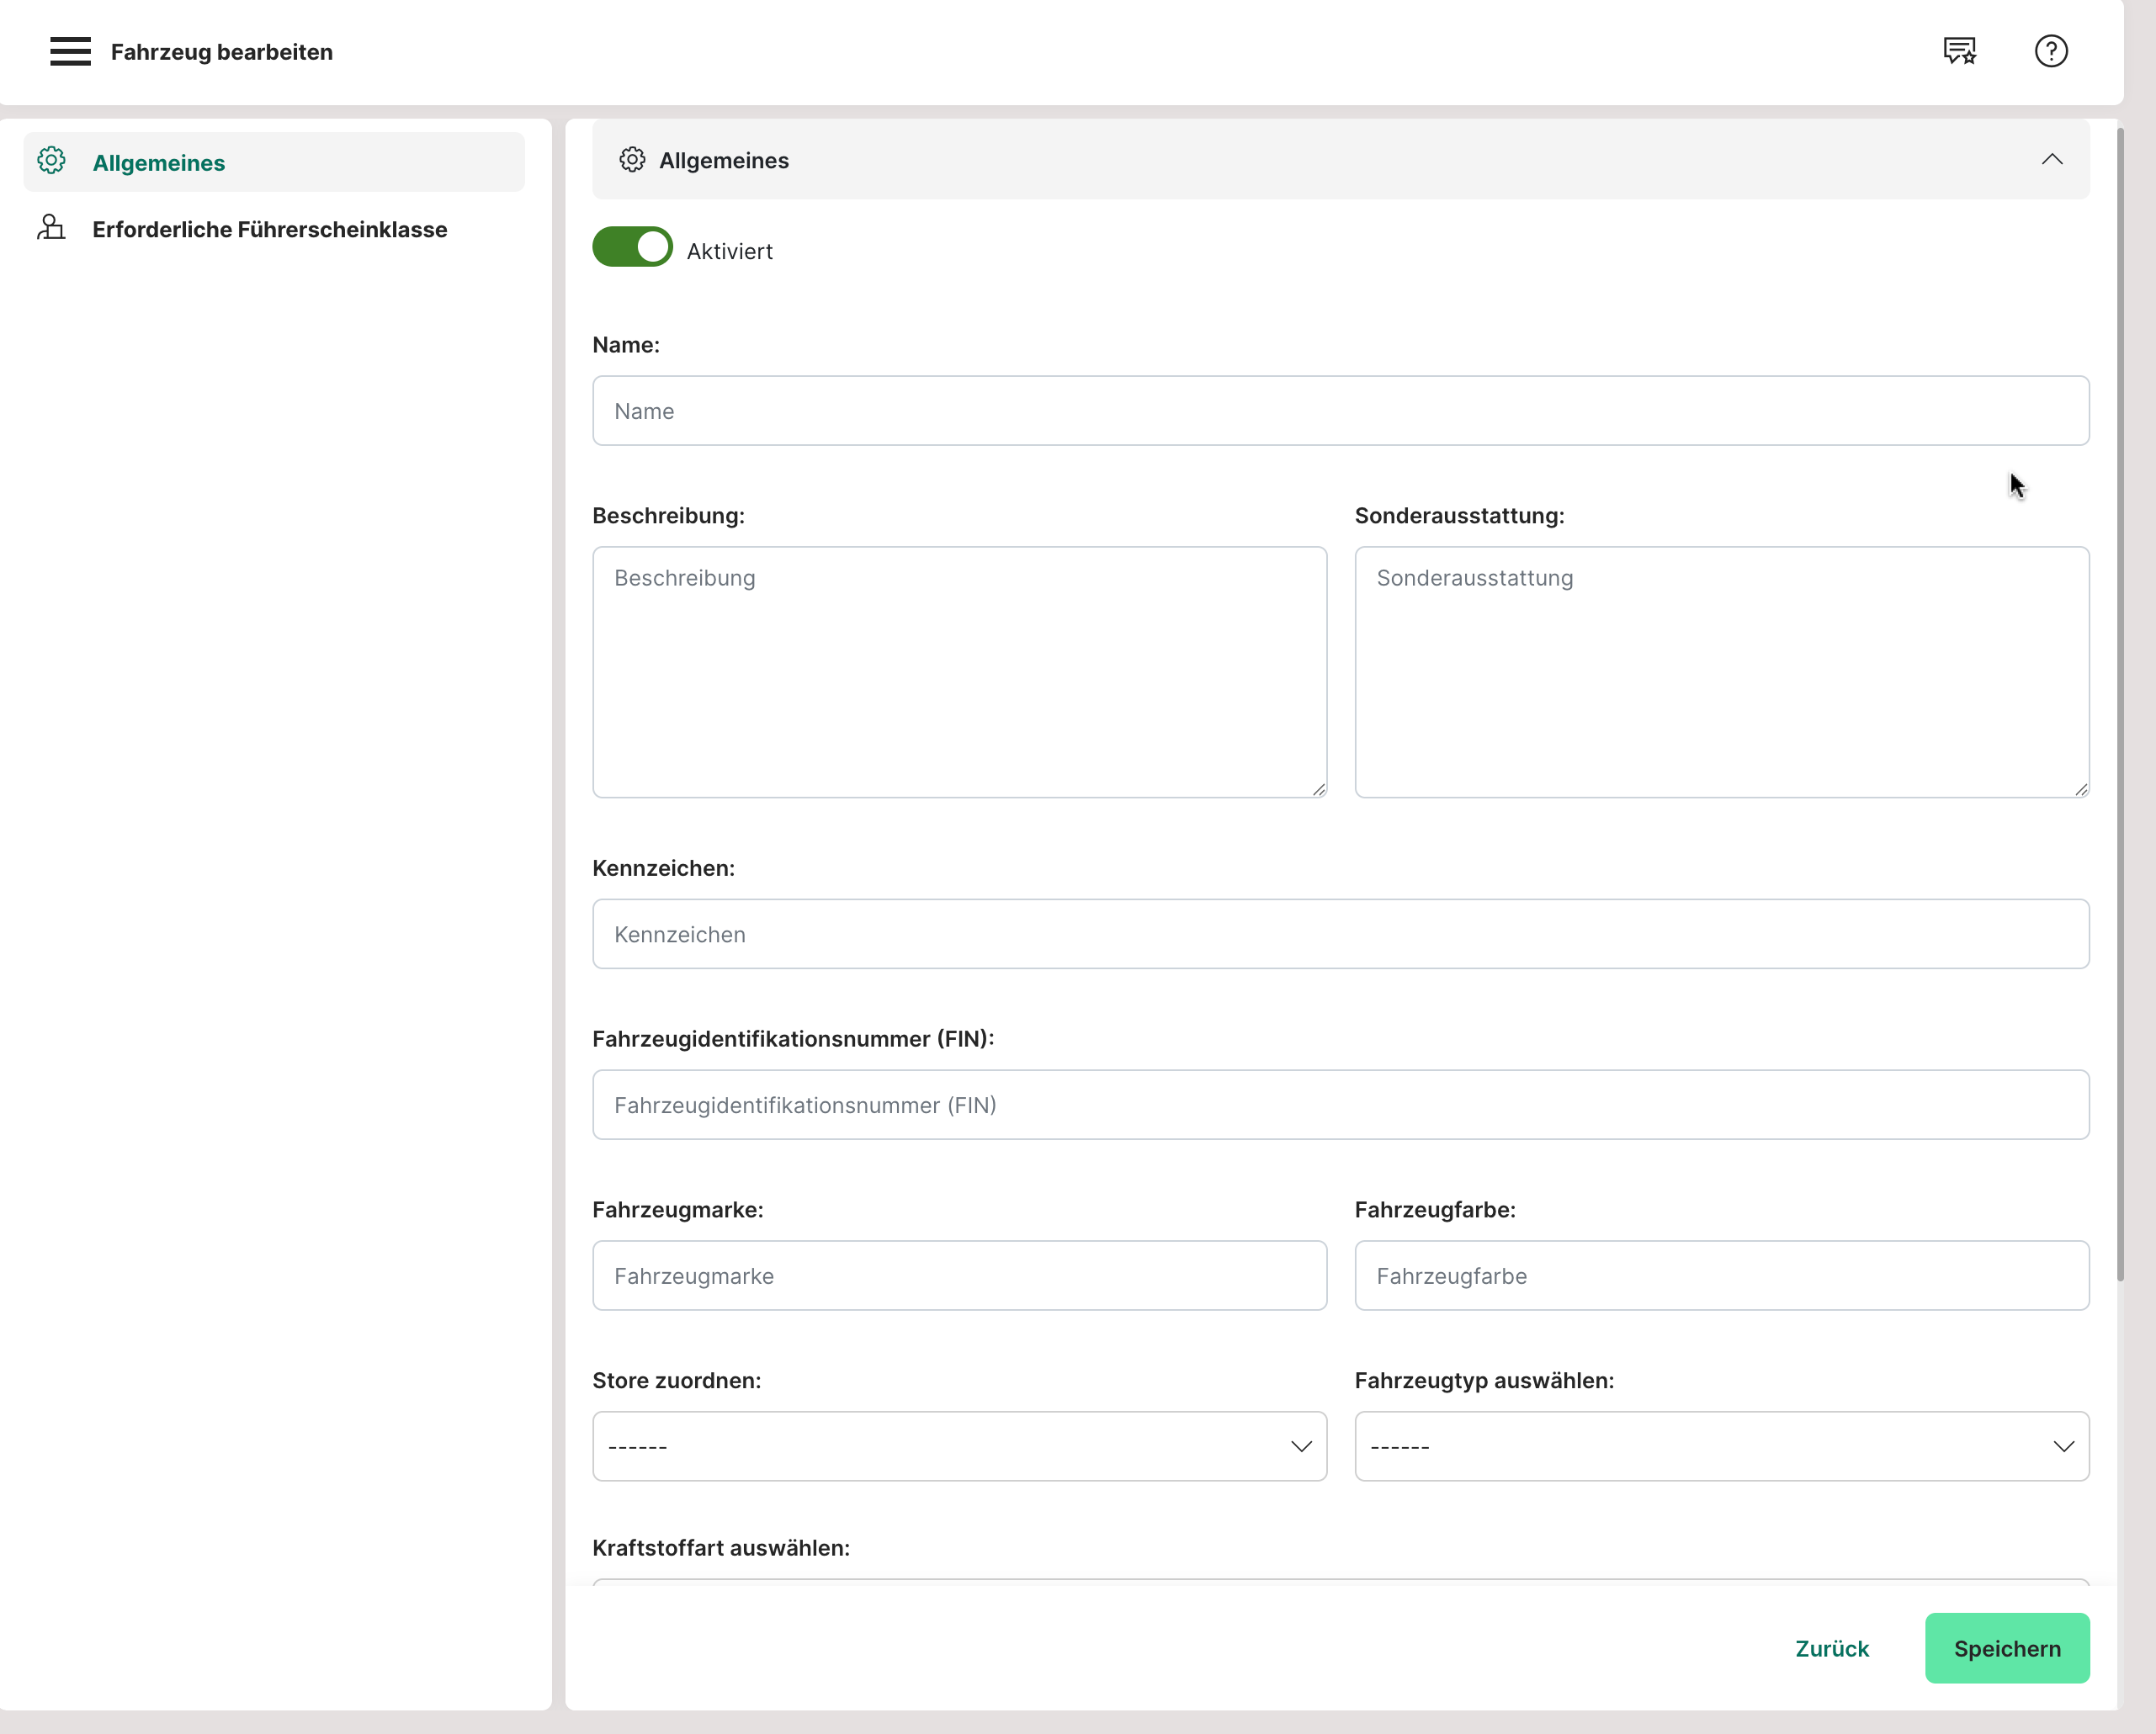Open the Store zuordnen dropdown
Viewport: 2156px width, 1734px height.
click(x=959, y=1446)
